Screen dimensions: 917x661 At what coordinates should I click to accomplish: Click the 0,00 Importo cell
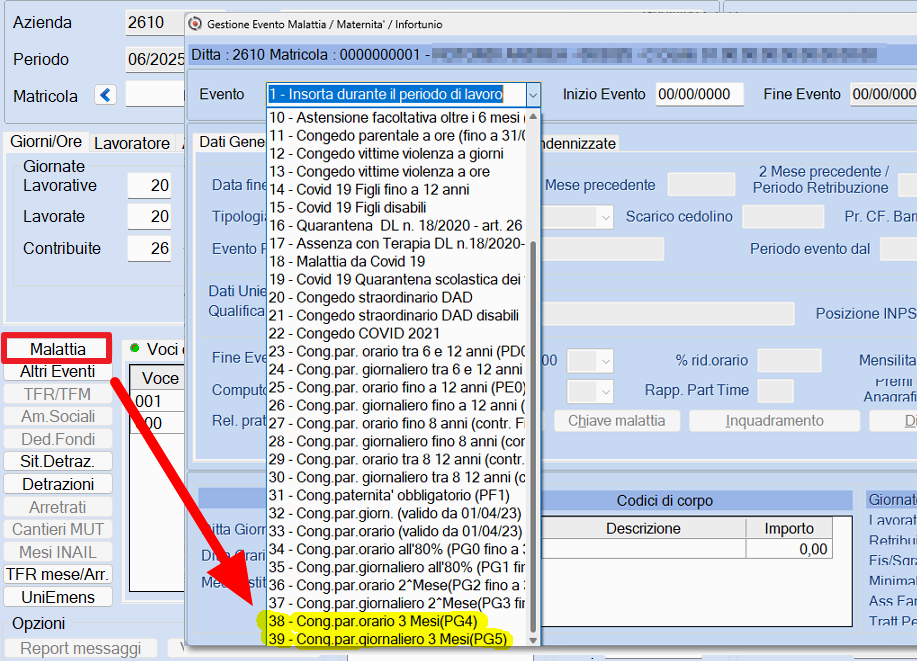789,549
